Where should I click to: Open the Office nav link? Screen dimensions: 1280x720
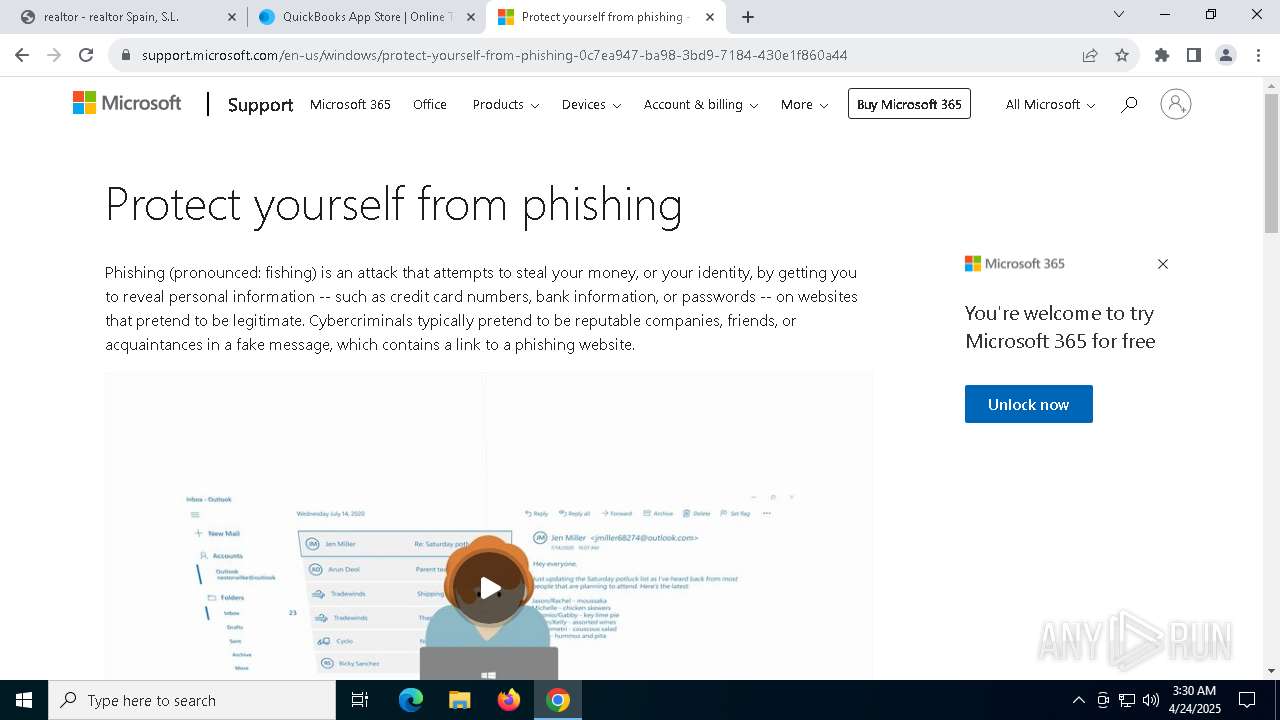pyautogui.click(x=430, y=104)
